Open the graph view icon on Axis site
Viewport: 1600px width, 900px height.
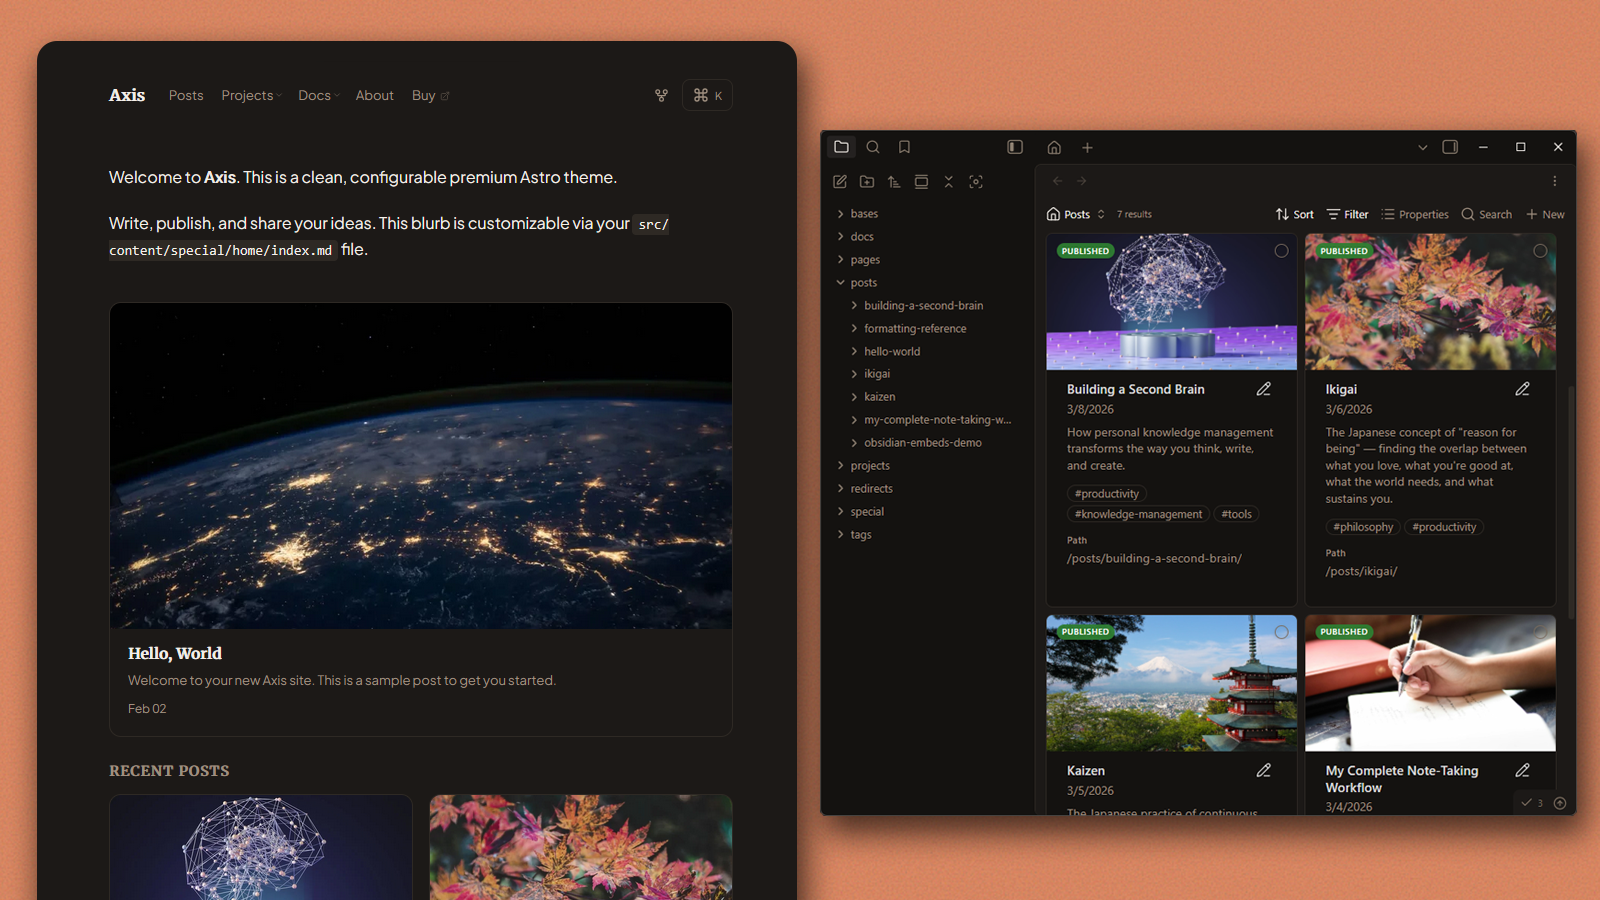pos(661,95)
